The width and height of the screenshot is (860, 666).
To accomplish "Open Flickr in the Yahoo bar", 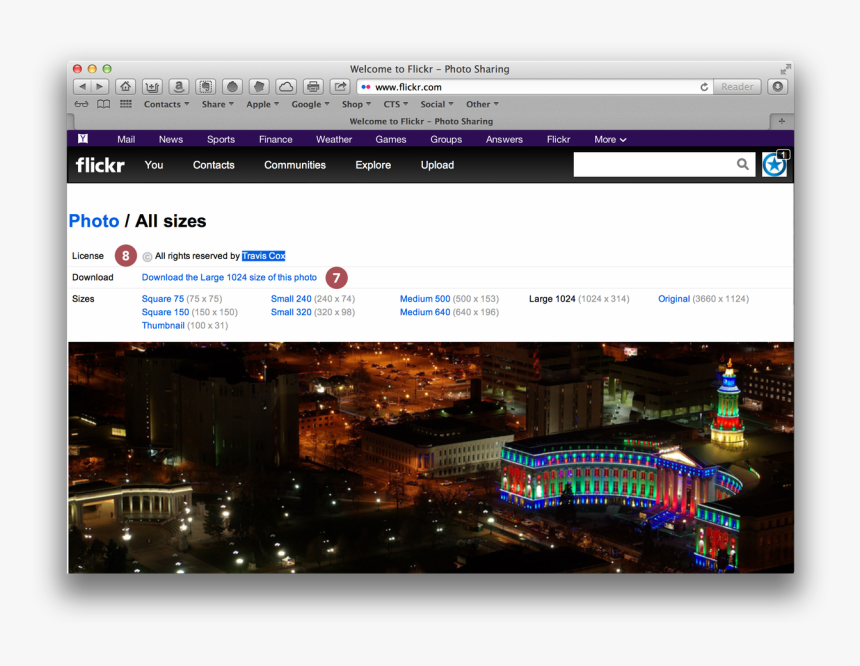I will 558,139.
